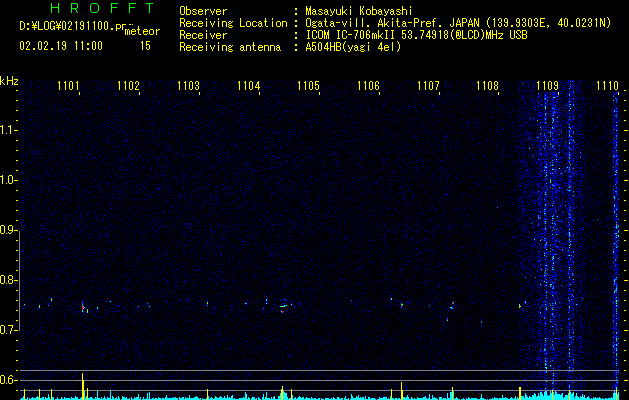Viewport: 629px width, 400px height.
Task: Click the meteor echo near 1107
Action: tap(452, 306)
